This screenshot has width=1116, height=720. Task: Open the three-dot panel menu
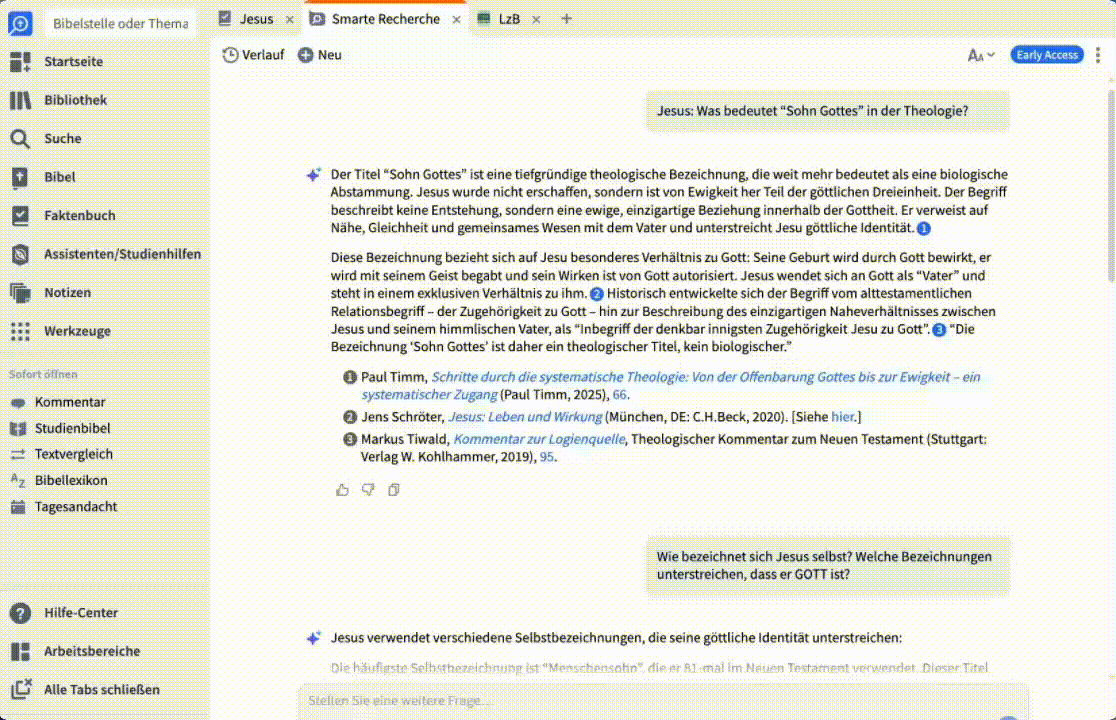click(x=1098, y=55)
